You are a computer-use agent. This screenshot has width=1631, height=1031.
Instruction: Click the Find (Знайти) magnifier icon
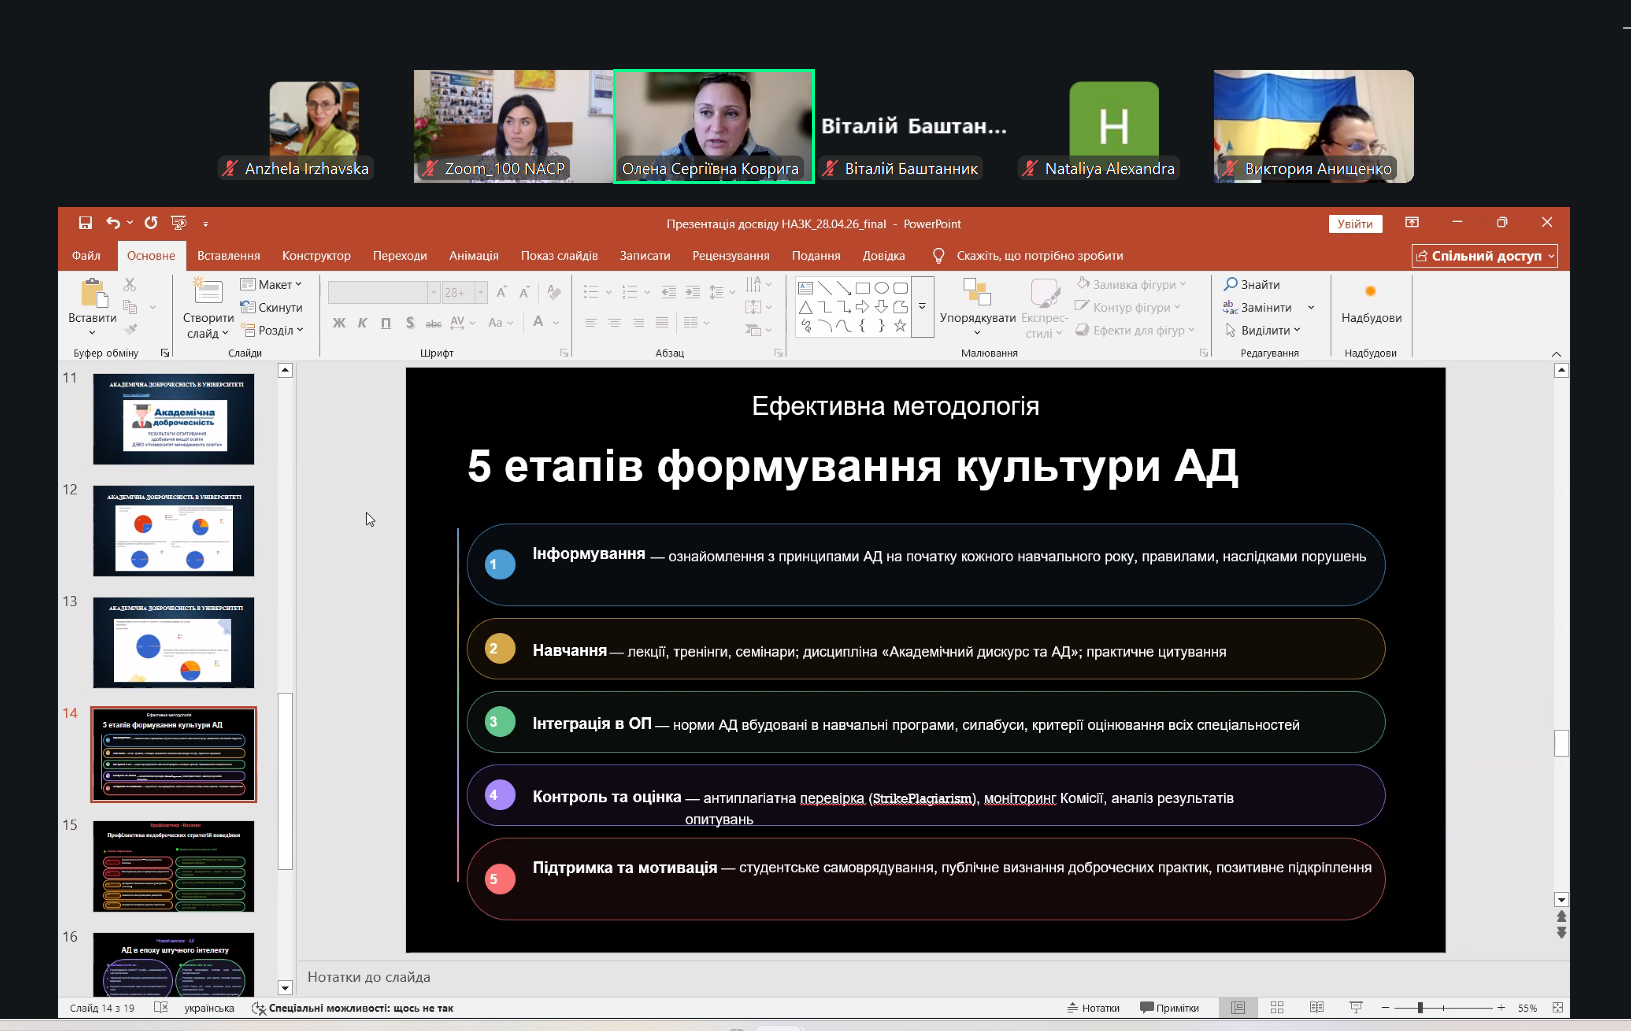point(1231,285)
